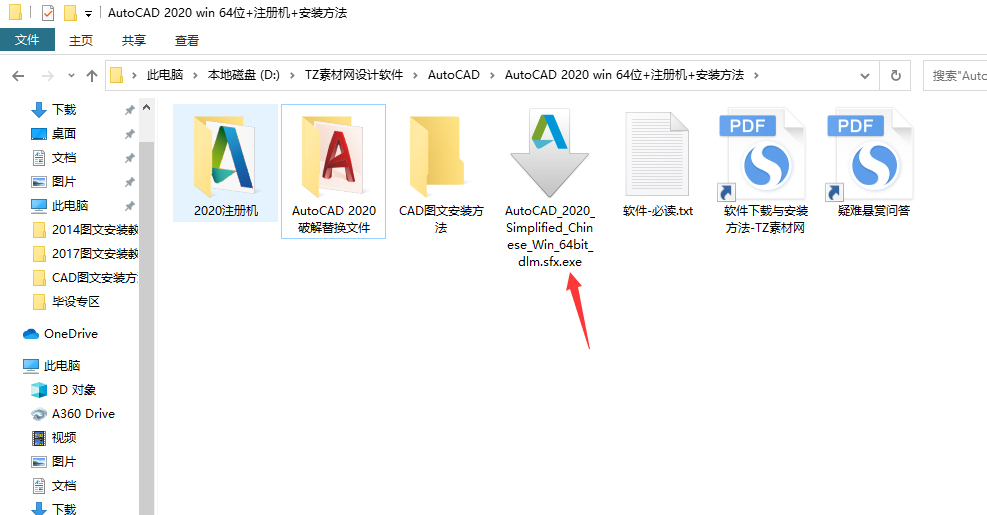Open the Recent locations dropdown arrow

(x=71, y=76)
